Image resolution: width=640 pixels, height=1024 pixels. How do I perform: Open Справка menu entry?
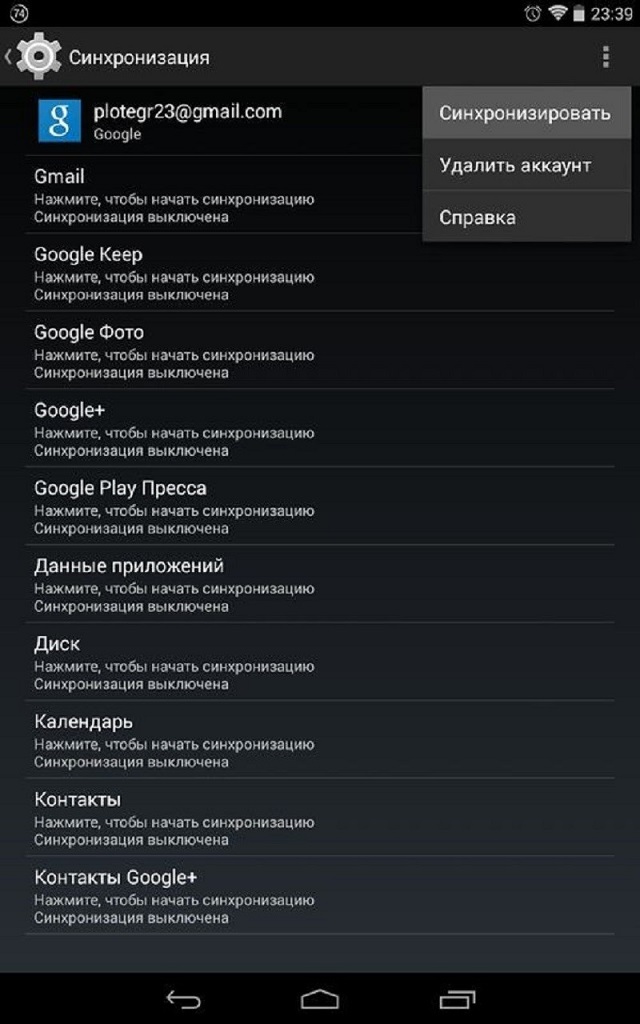tap(526, 217)
